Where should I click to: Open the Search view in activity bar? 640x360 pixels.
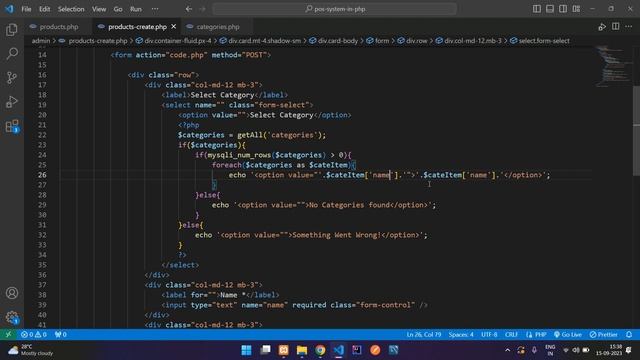coord(12,53)
